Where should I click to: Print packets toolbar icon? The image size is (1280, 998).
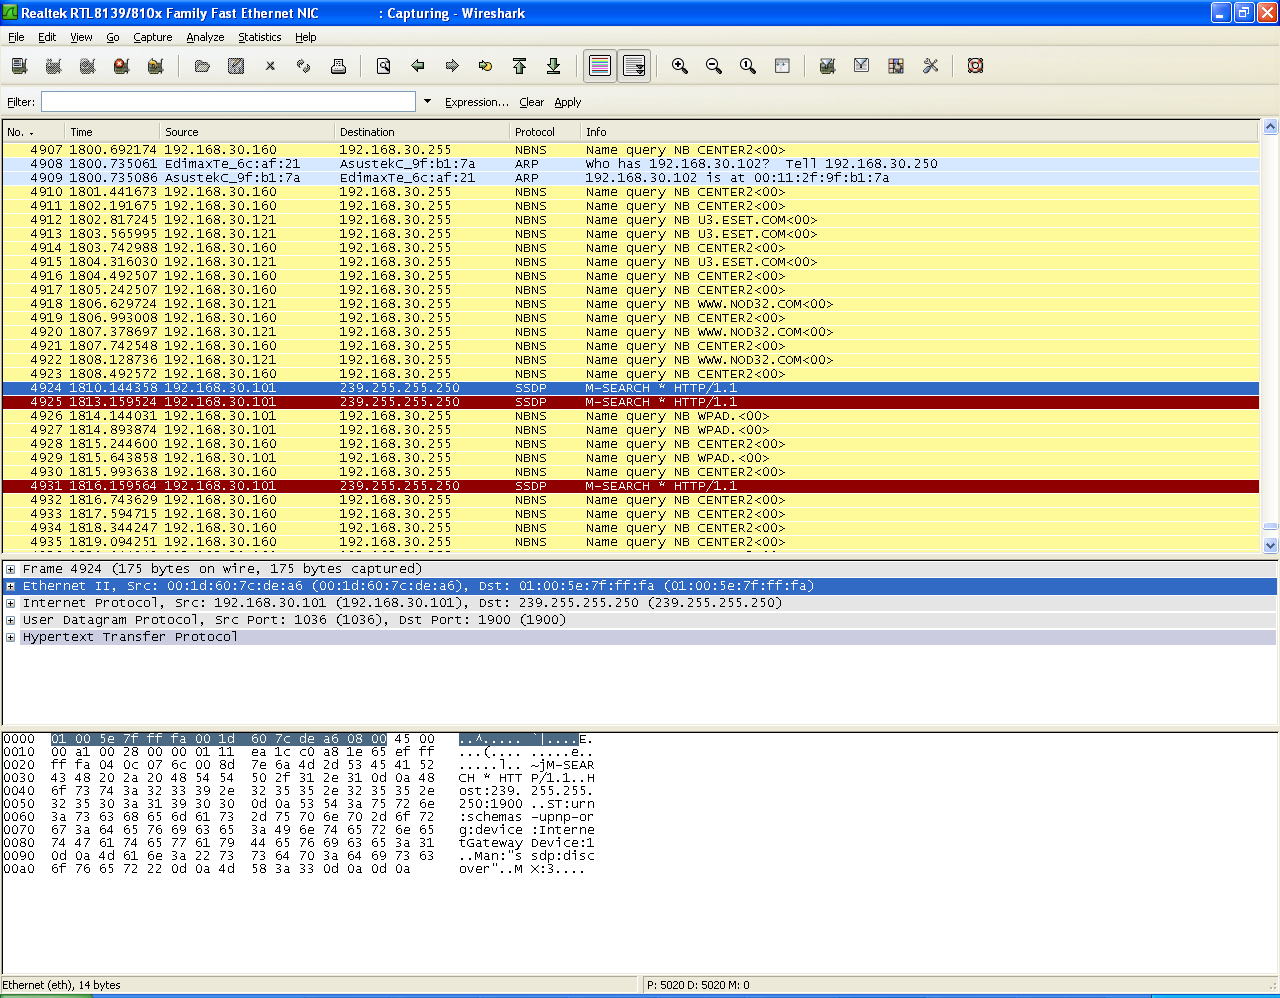pyautogui.click(x=338, y=66)
